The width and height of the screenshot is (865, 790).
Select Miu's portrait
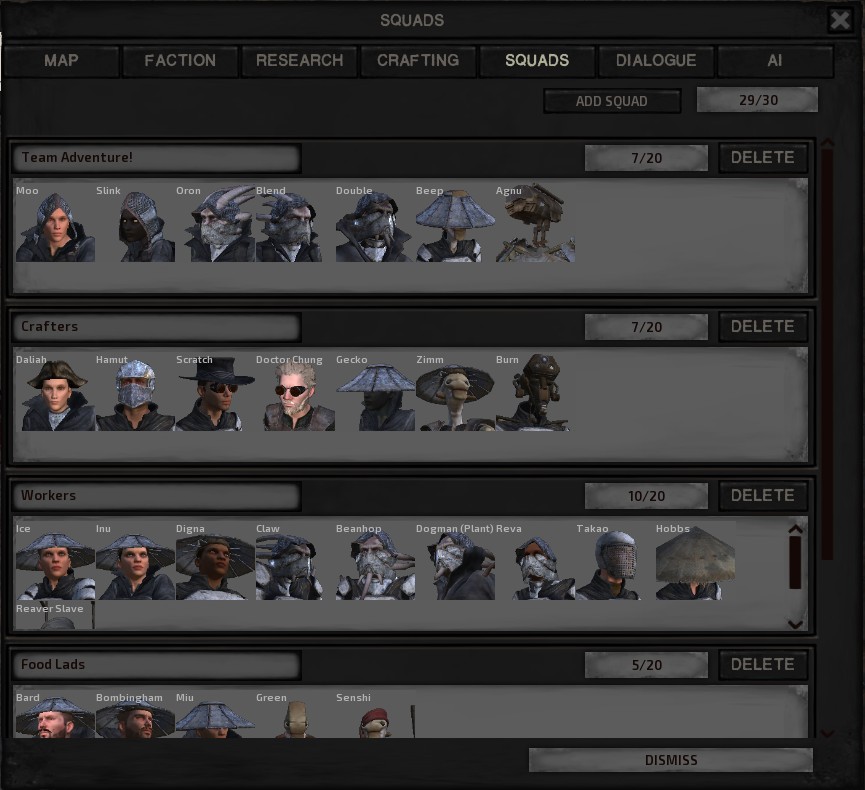point(215,715)
